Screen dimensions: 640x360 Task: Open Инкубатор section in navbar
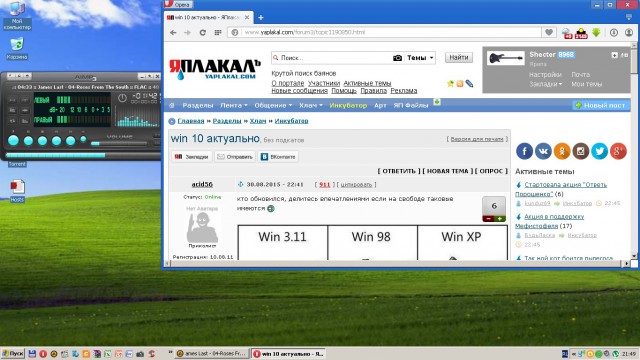348,105
